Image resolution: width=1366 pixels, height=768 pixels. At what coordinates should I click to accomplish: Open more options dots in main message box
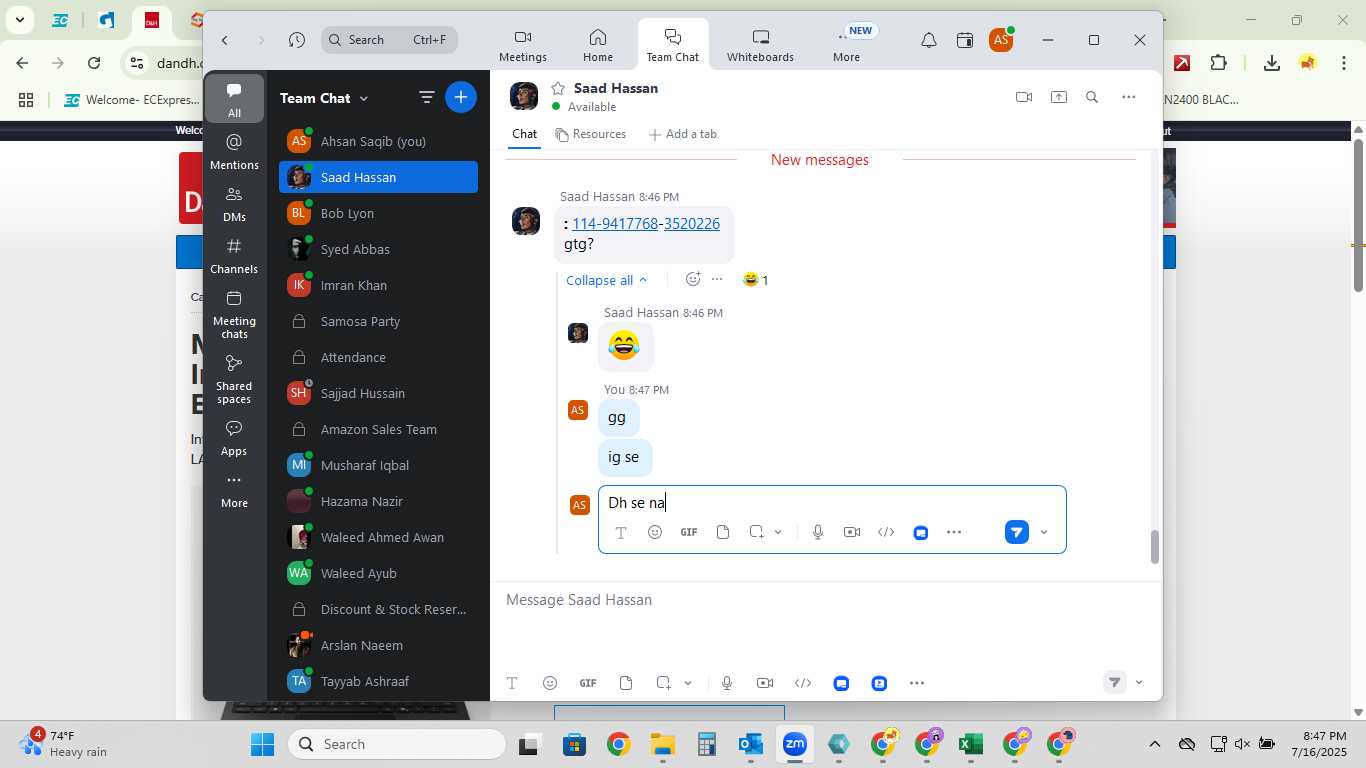click(917, 683)
